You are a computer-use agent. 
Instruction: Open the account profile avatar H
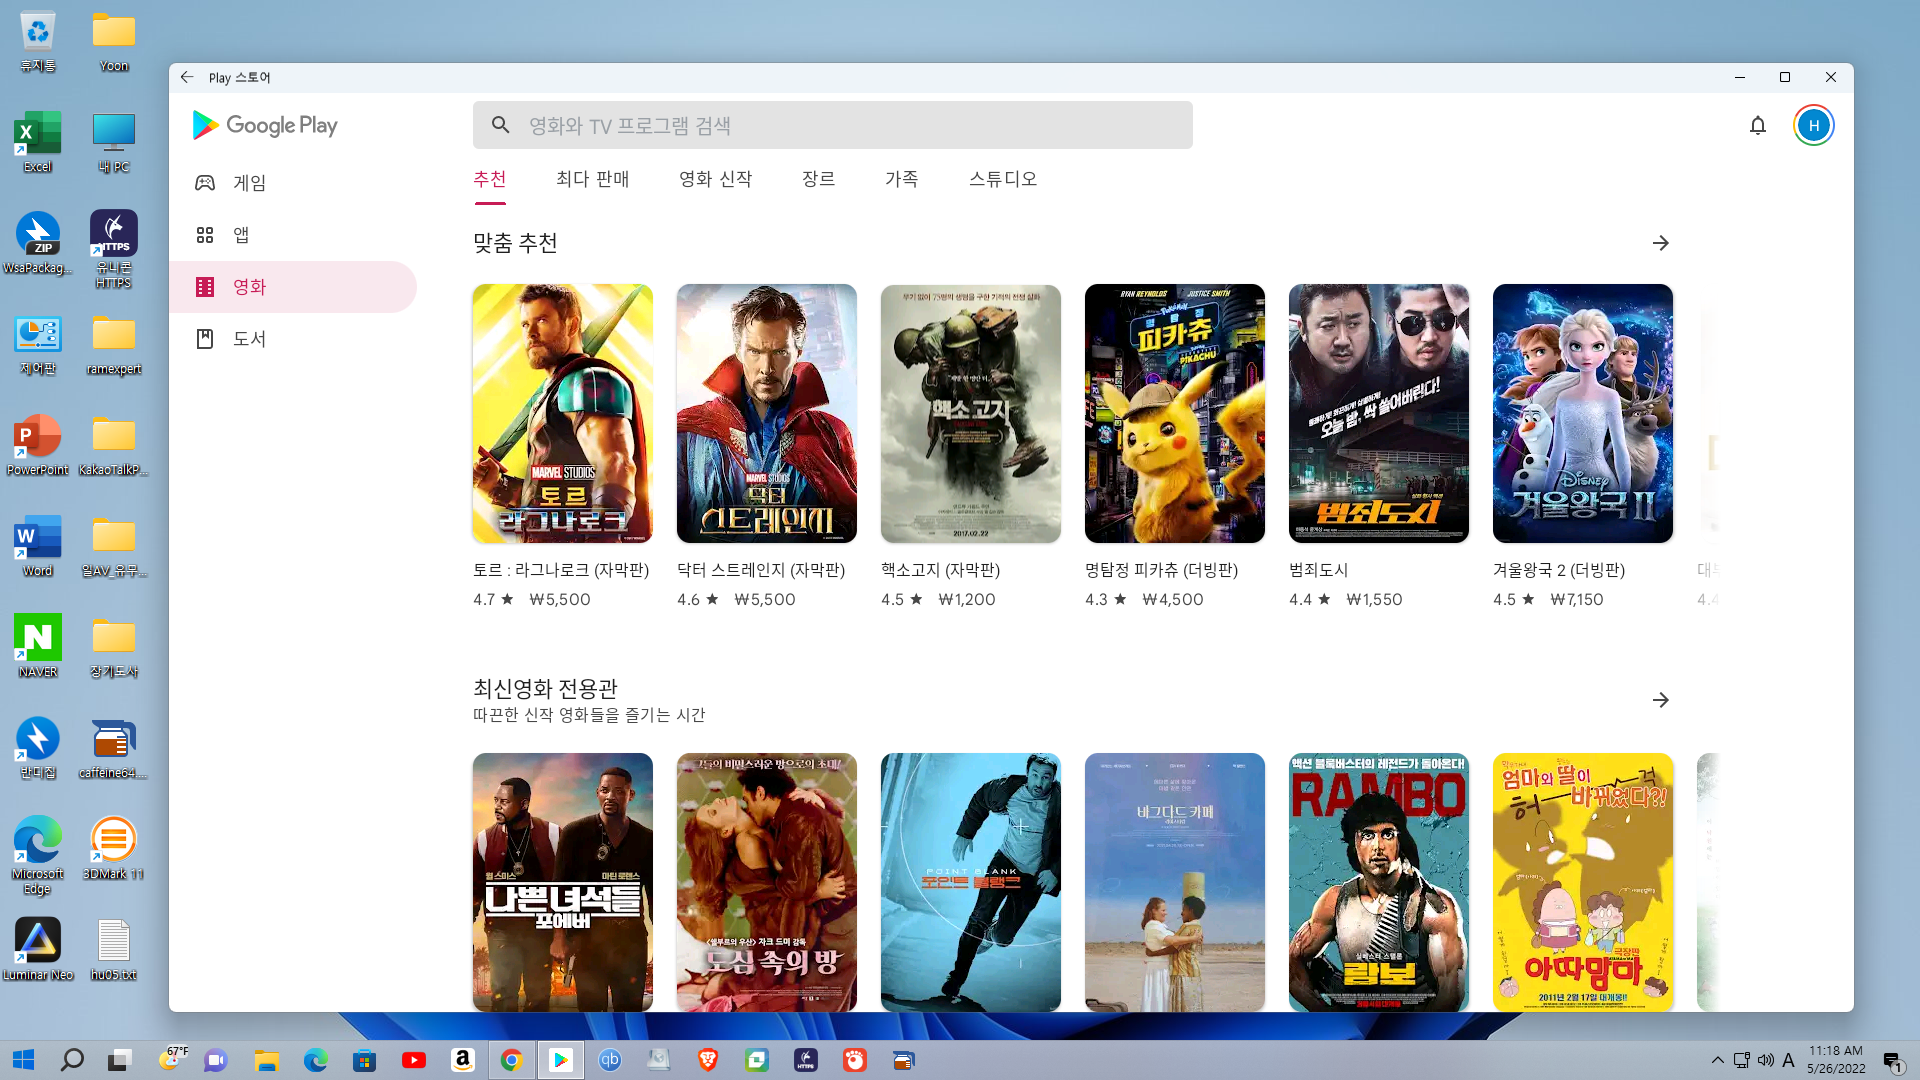coord(1813,125)
